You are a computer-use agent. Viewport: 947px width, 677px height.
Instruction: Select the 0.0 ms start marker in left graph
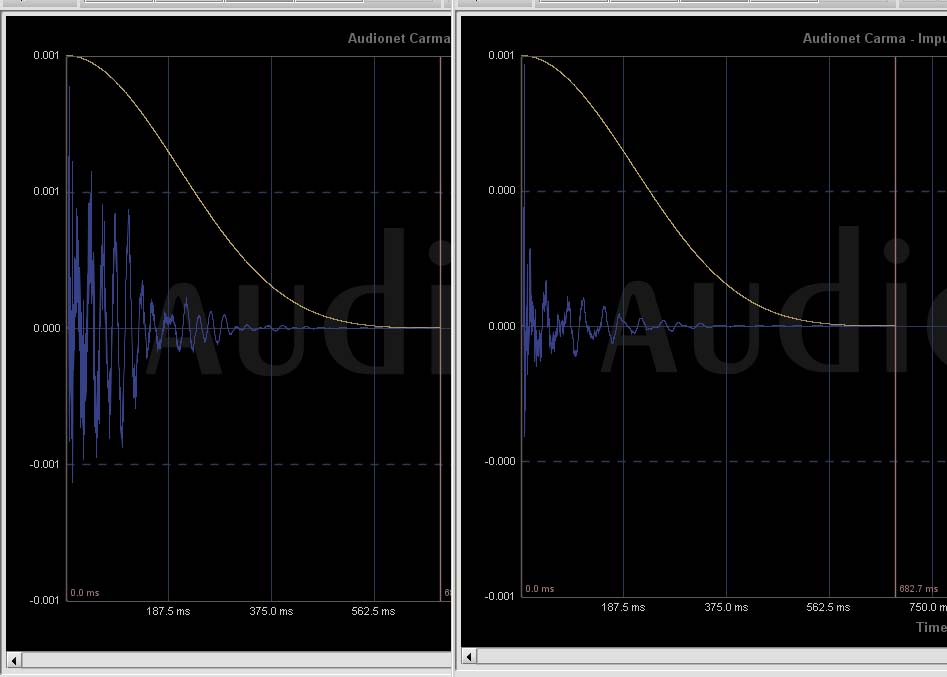coord(85,593)
